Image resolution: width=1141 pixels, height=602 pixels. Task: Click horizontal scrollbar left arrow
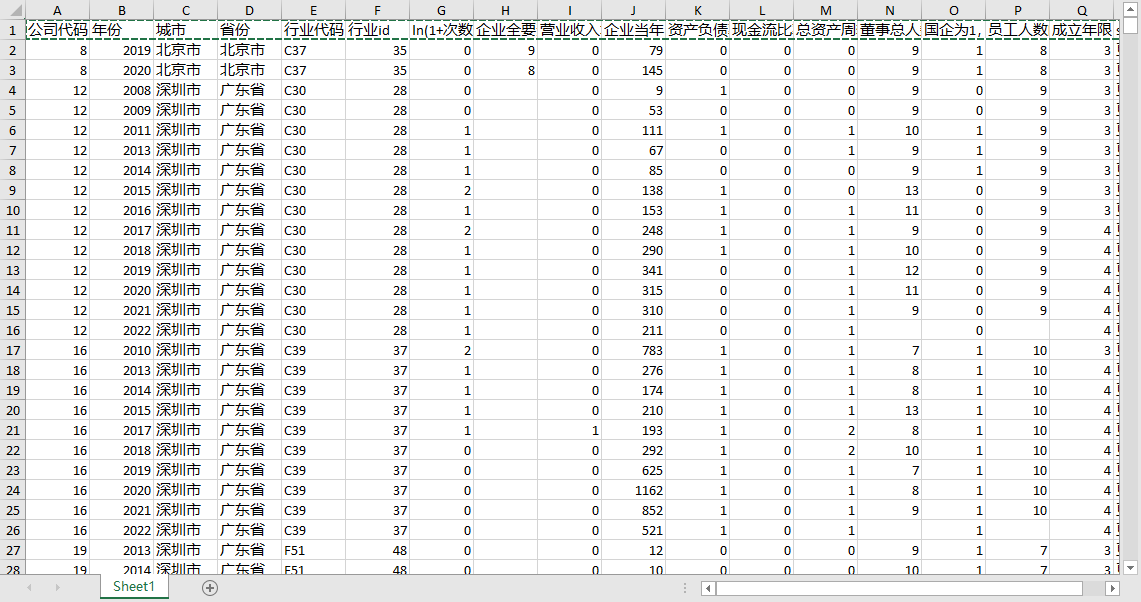(708, 588)
